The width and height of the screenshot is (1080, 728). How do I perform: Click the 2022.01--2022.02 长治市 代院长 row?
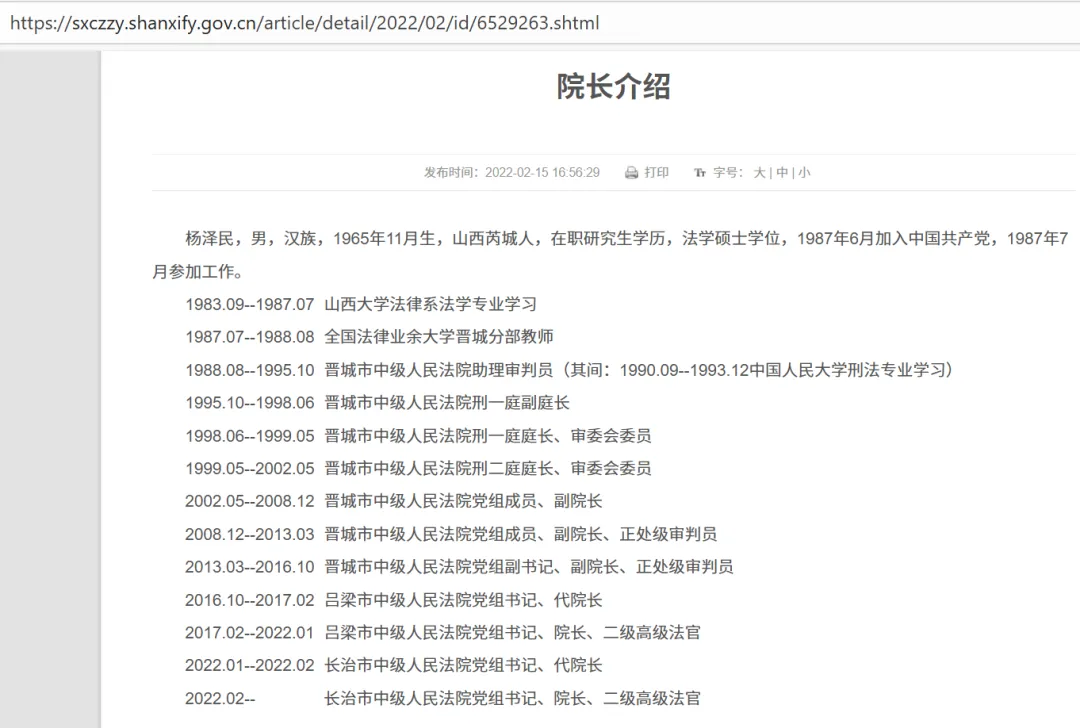click(394, 665)
